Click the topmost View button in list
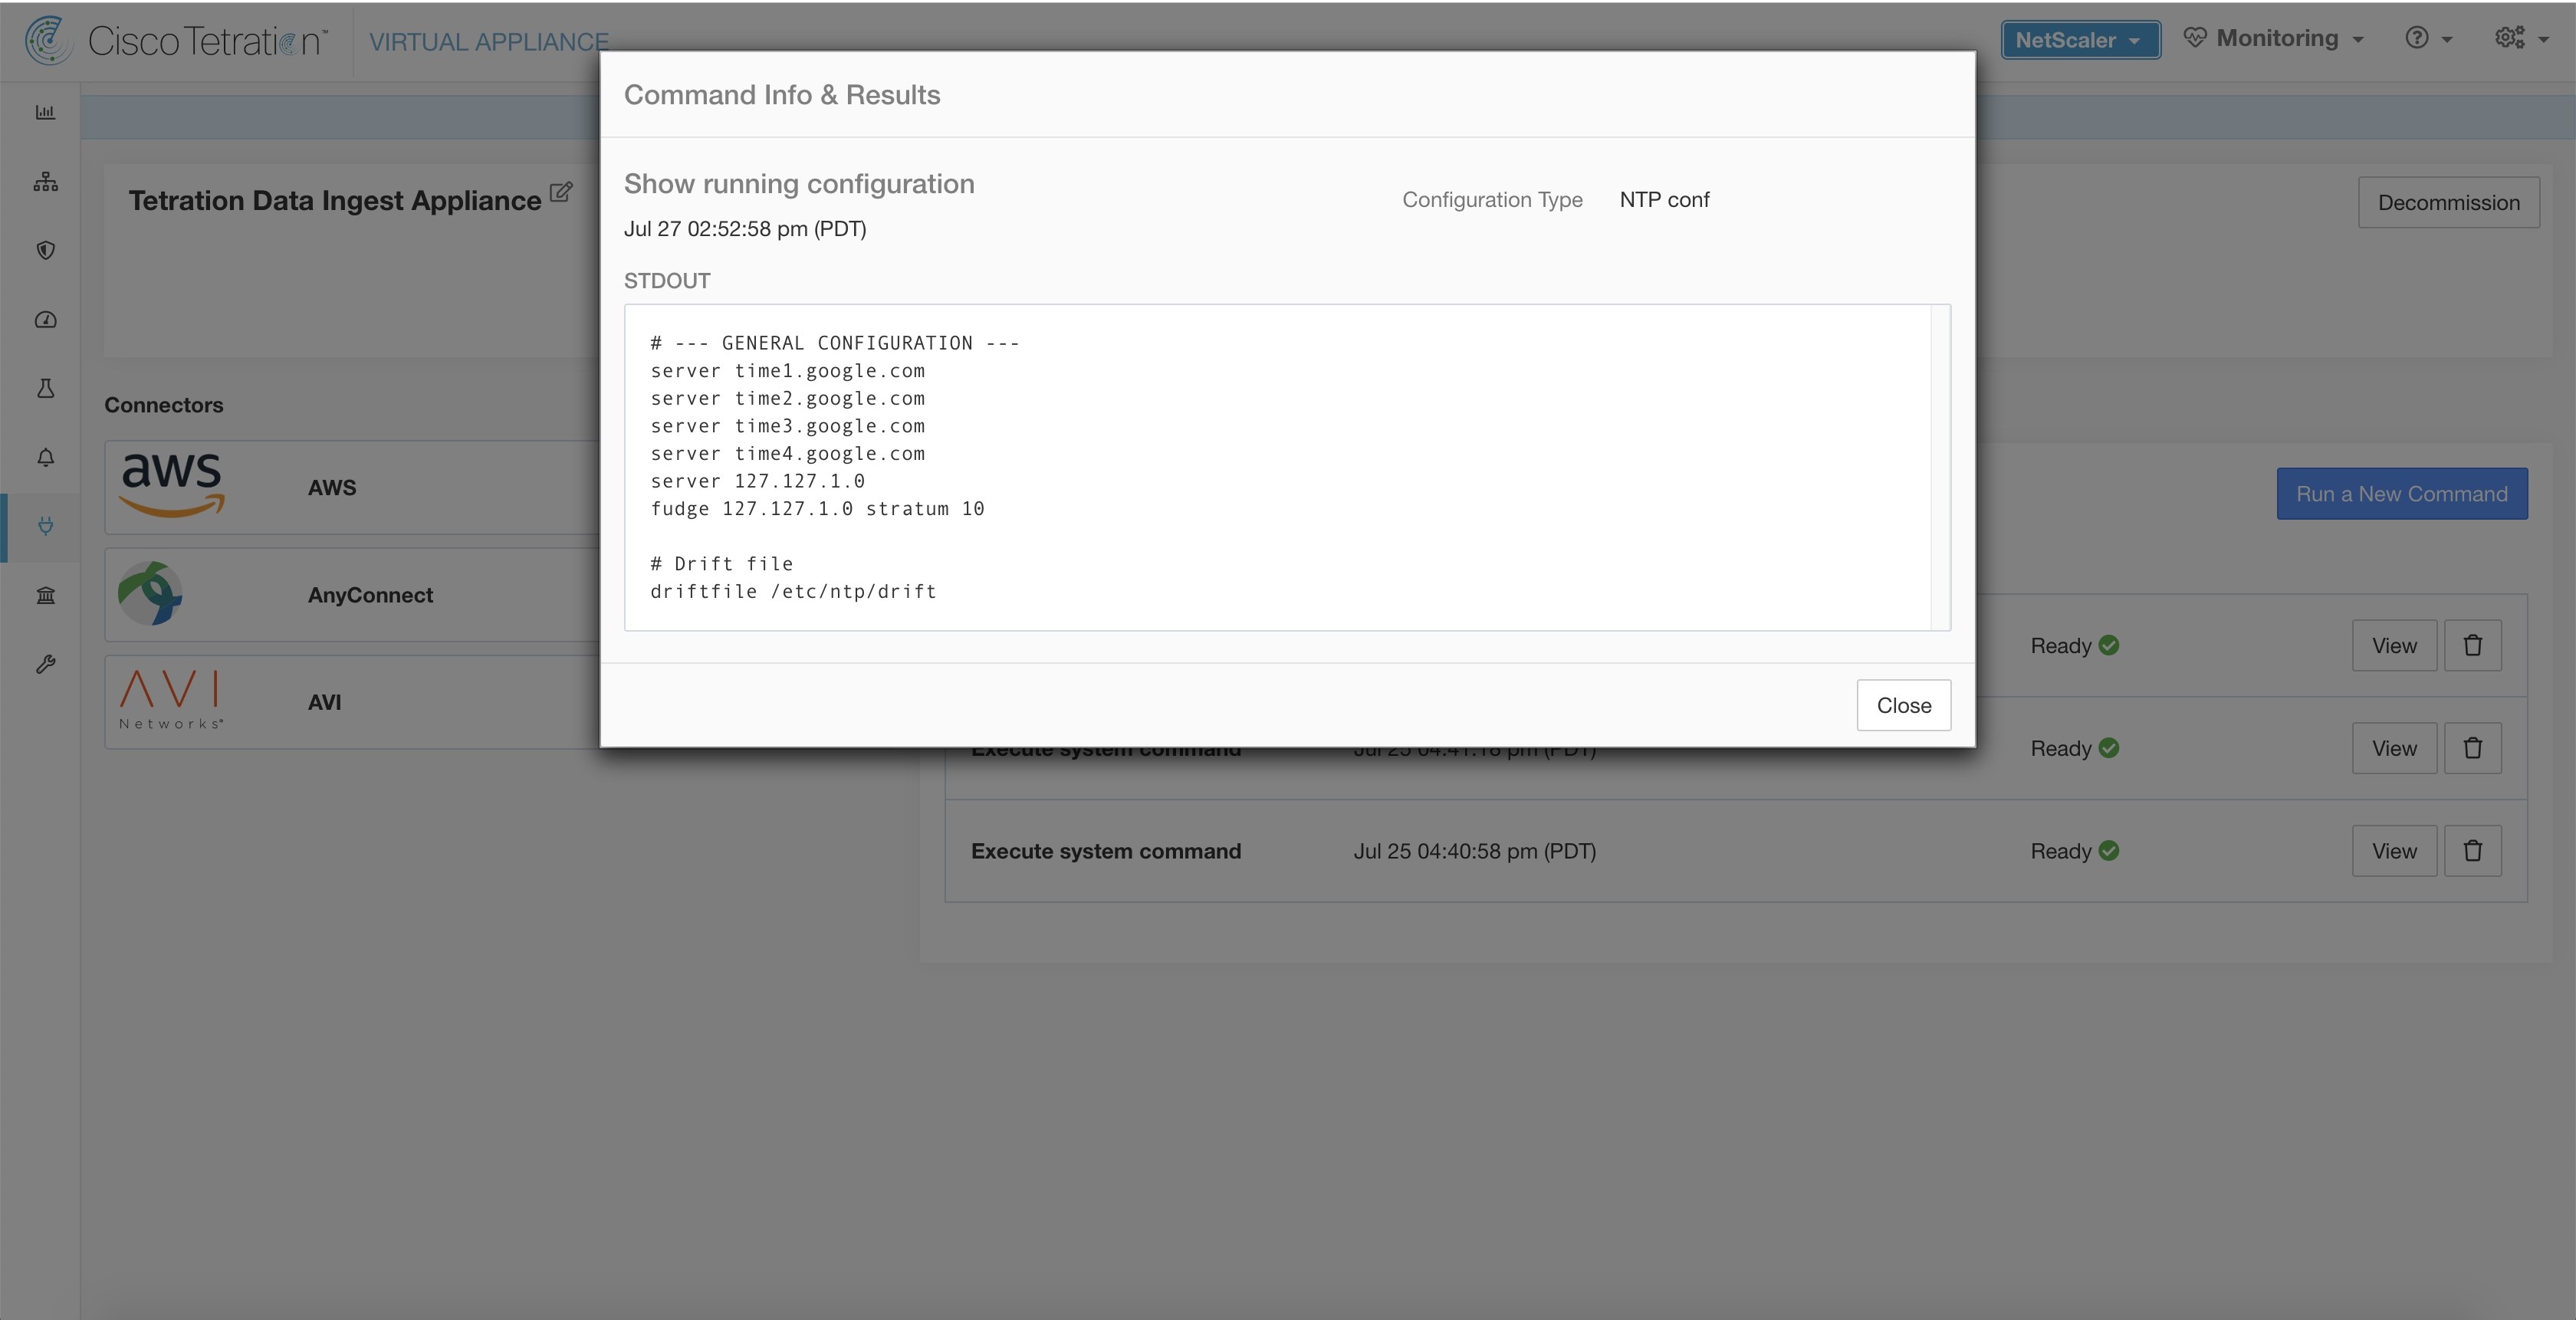The image size is (2576, 1320). coord(2393,646)
